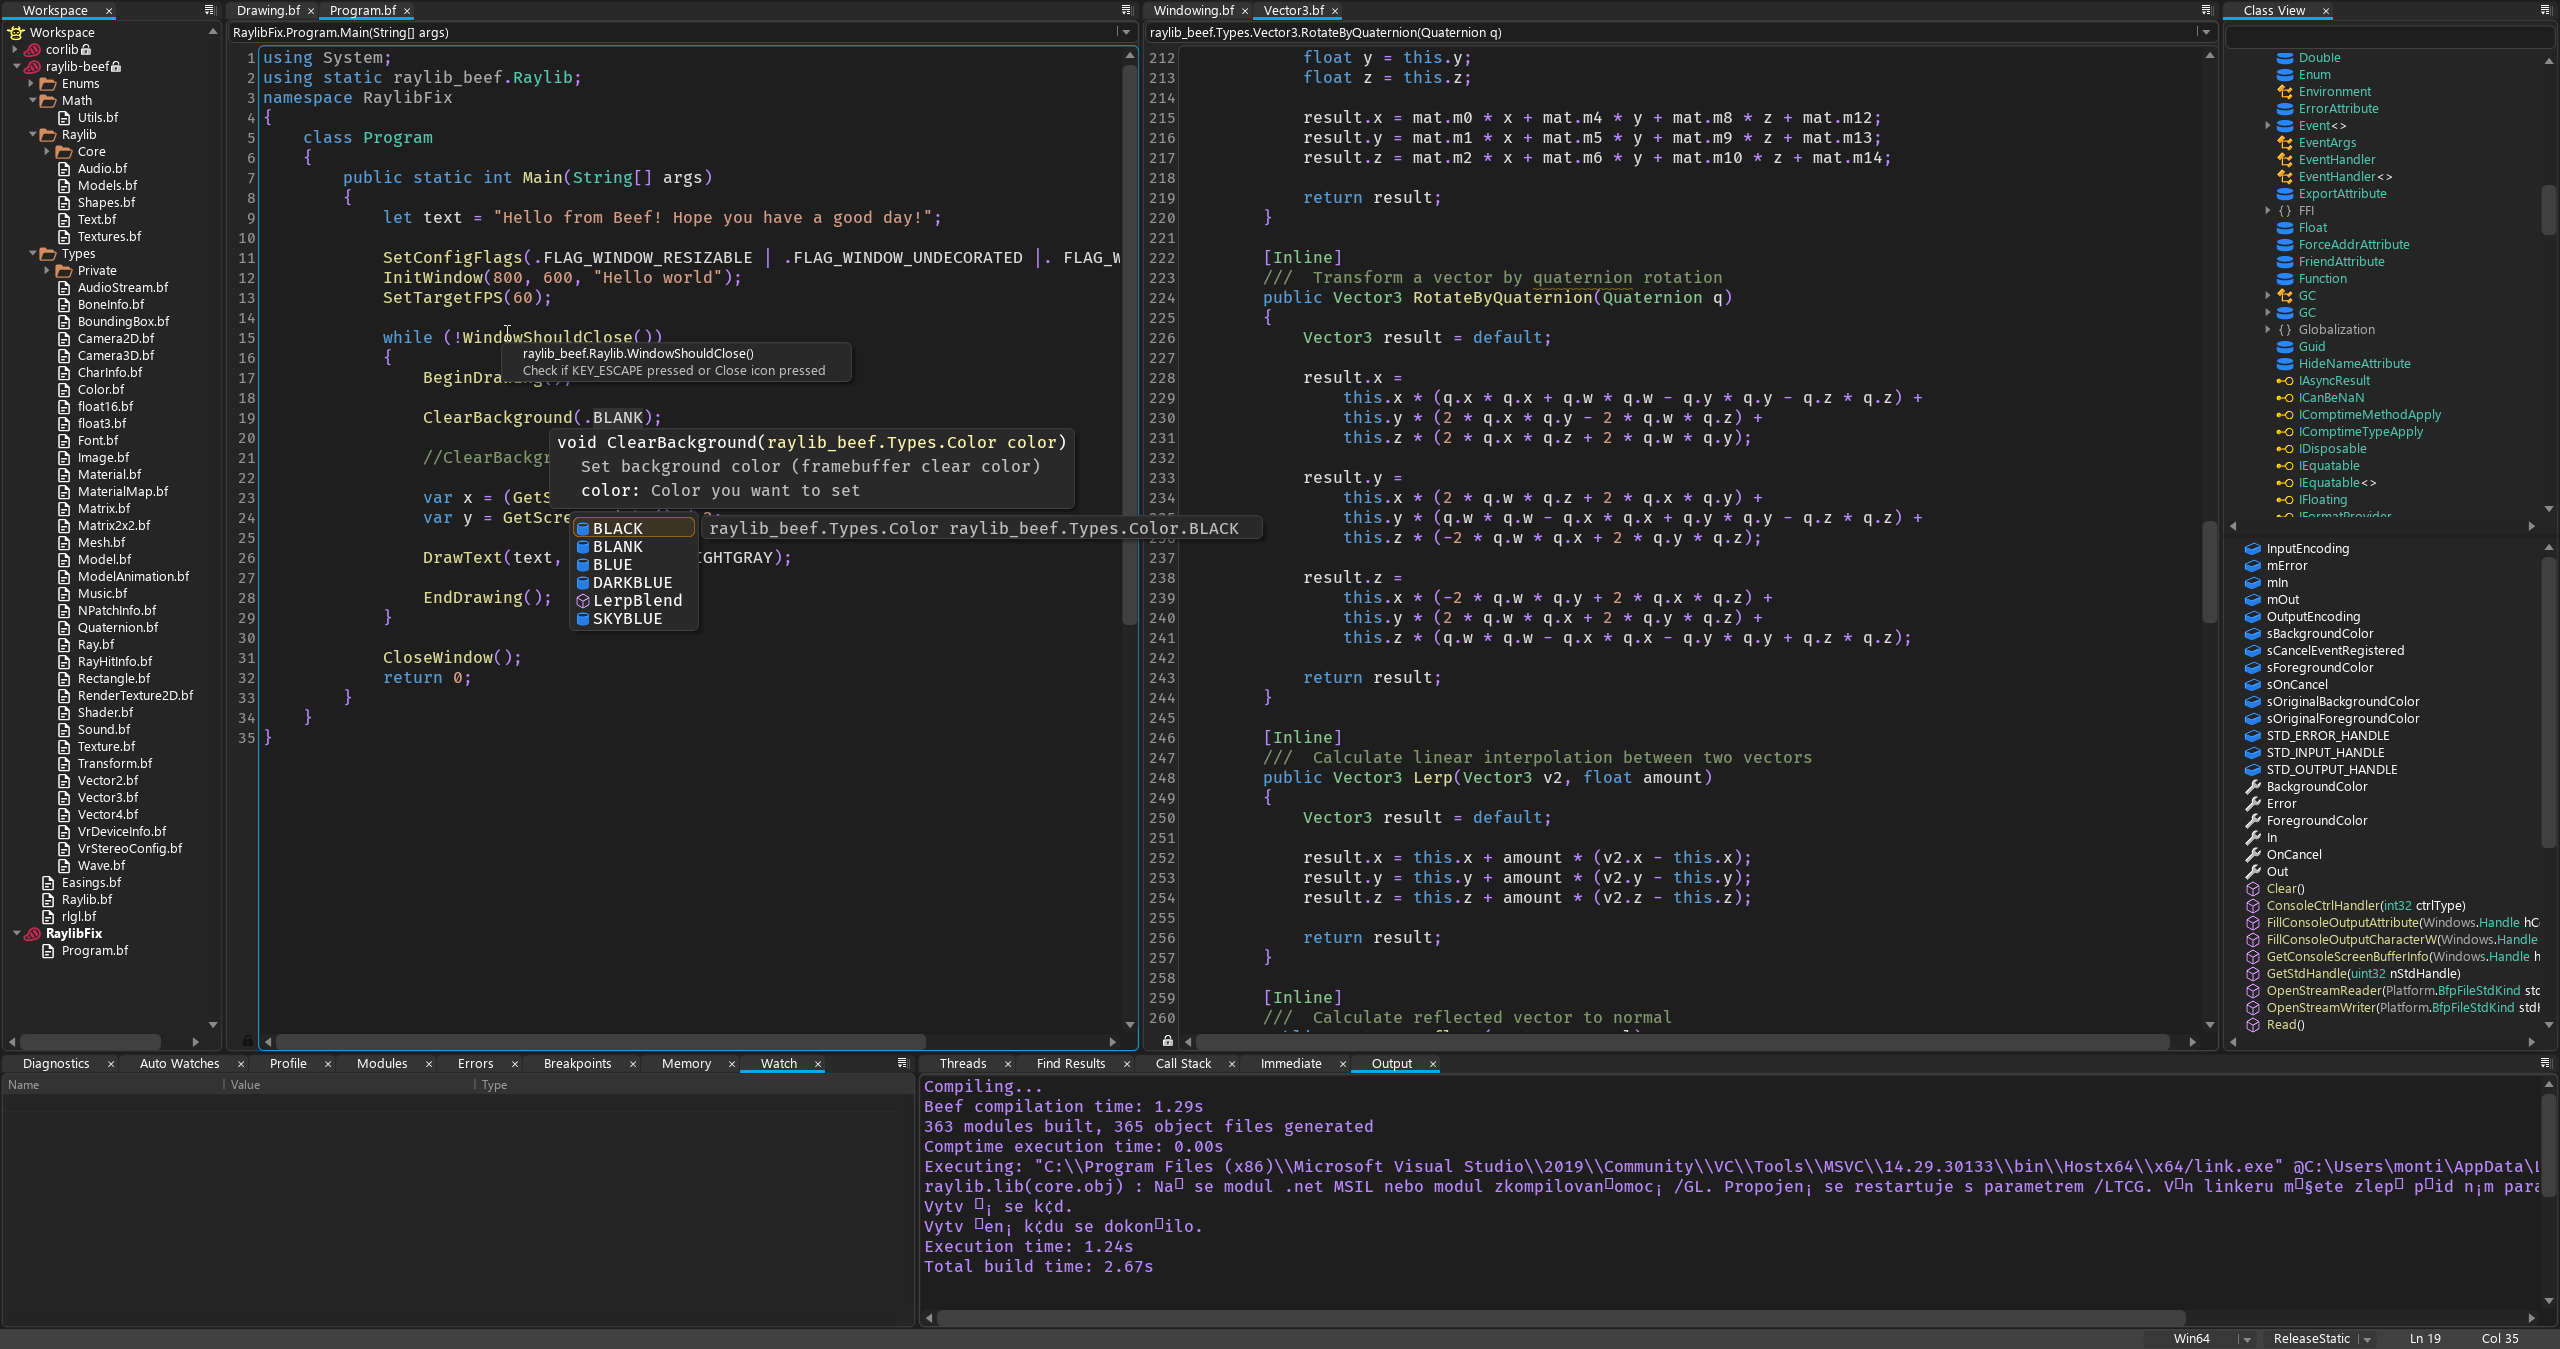The image size is (2560, 1349).
Task: Click STD_ERROR_HANDLE field icon
Action: click(2253, 735)
